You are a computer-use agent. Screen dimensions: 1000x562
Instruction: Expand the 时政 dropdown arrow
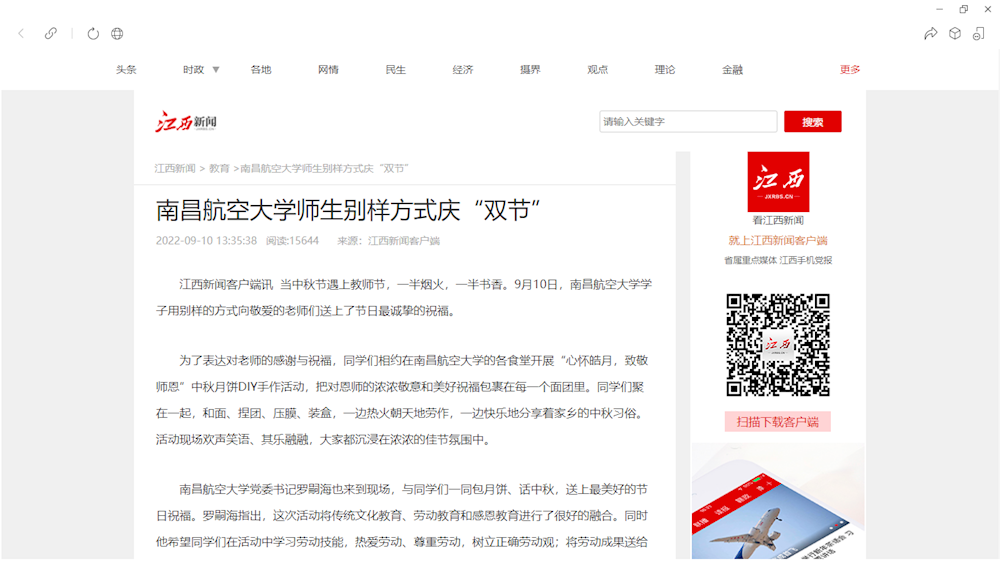(216, 69)
